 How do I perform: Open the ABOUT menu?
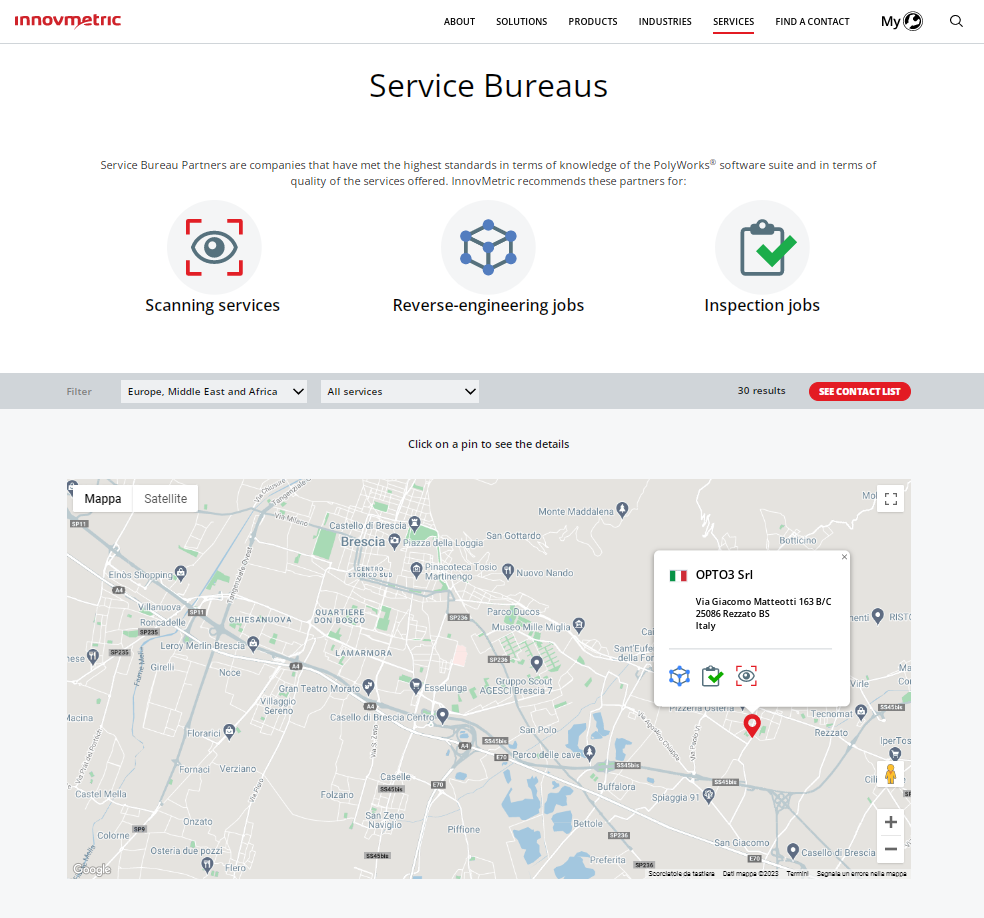click(459, 21)
